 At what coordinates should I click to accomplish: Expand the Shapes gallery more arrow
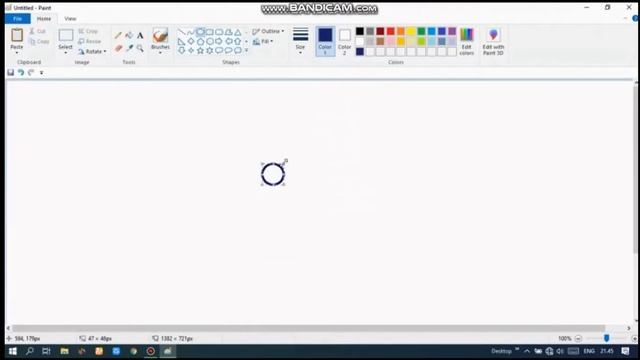pos(246,51)
